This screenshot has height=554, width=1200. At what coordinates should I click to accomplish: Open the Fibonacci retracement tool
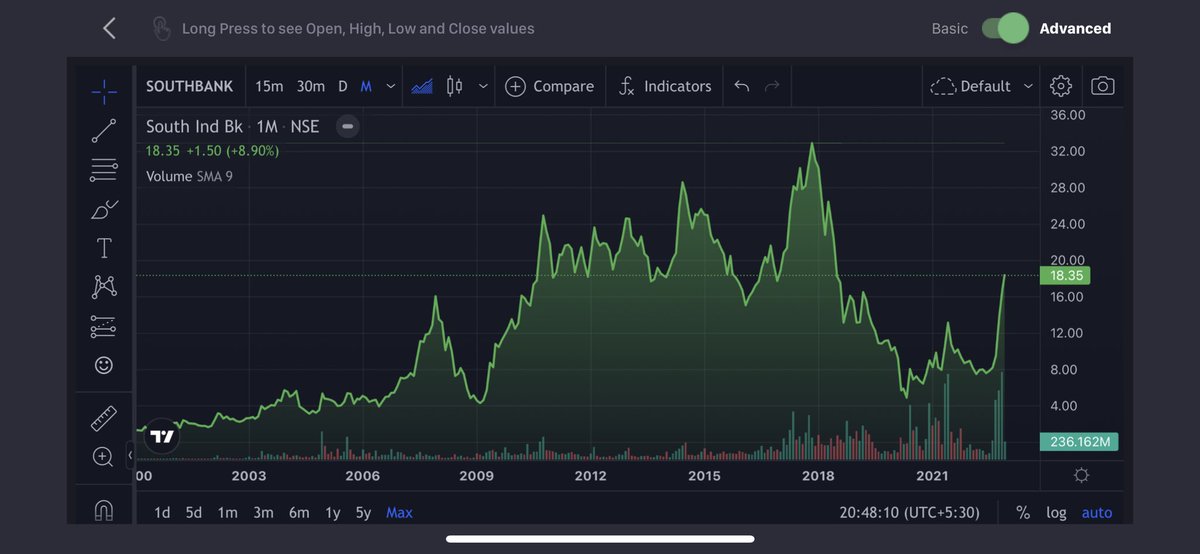104,170
